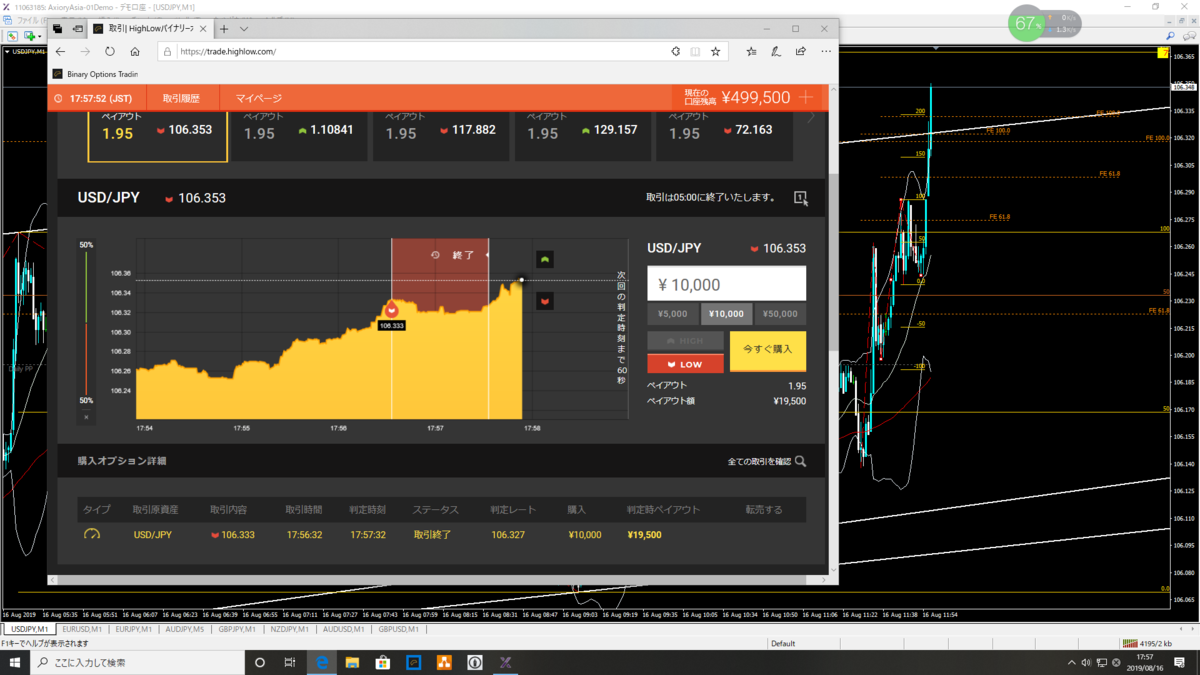Open the browser home page
Image resolution: width=1200 pixels, height=675 pixels.
[135, 51]
